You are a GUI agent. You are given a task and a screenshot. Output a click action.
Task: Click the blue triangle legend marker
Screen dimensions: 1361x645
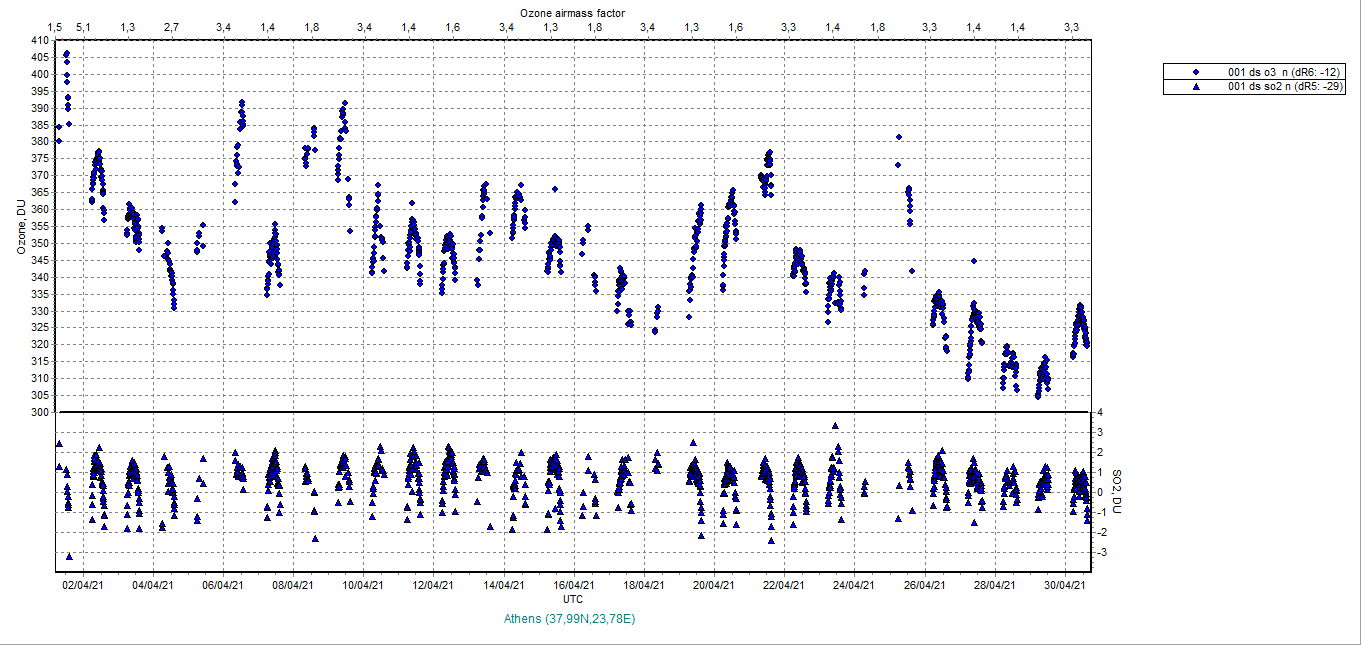[1196, 87]
